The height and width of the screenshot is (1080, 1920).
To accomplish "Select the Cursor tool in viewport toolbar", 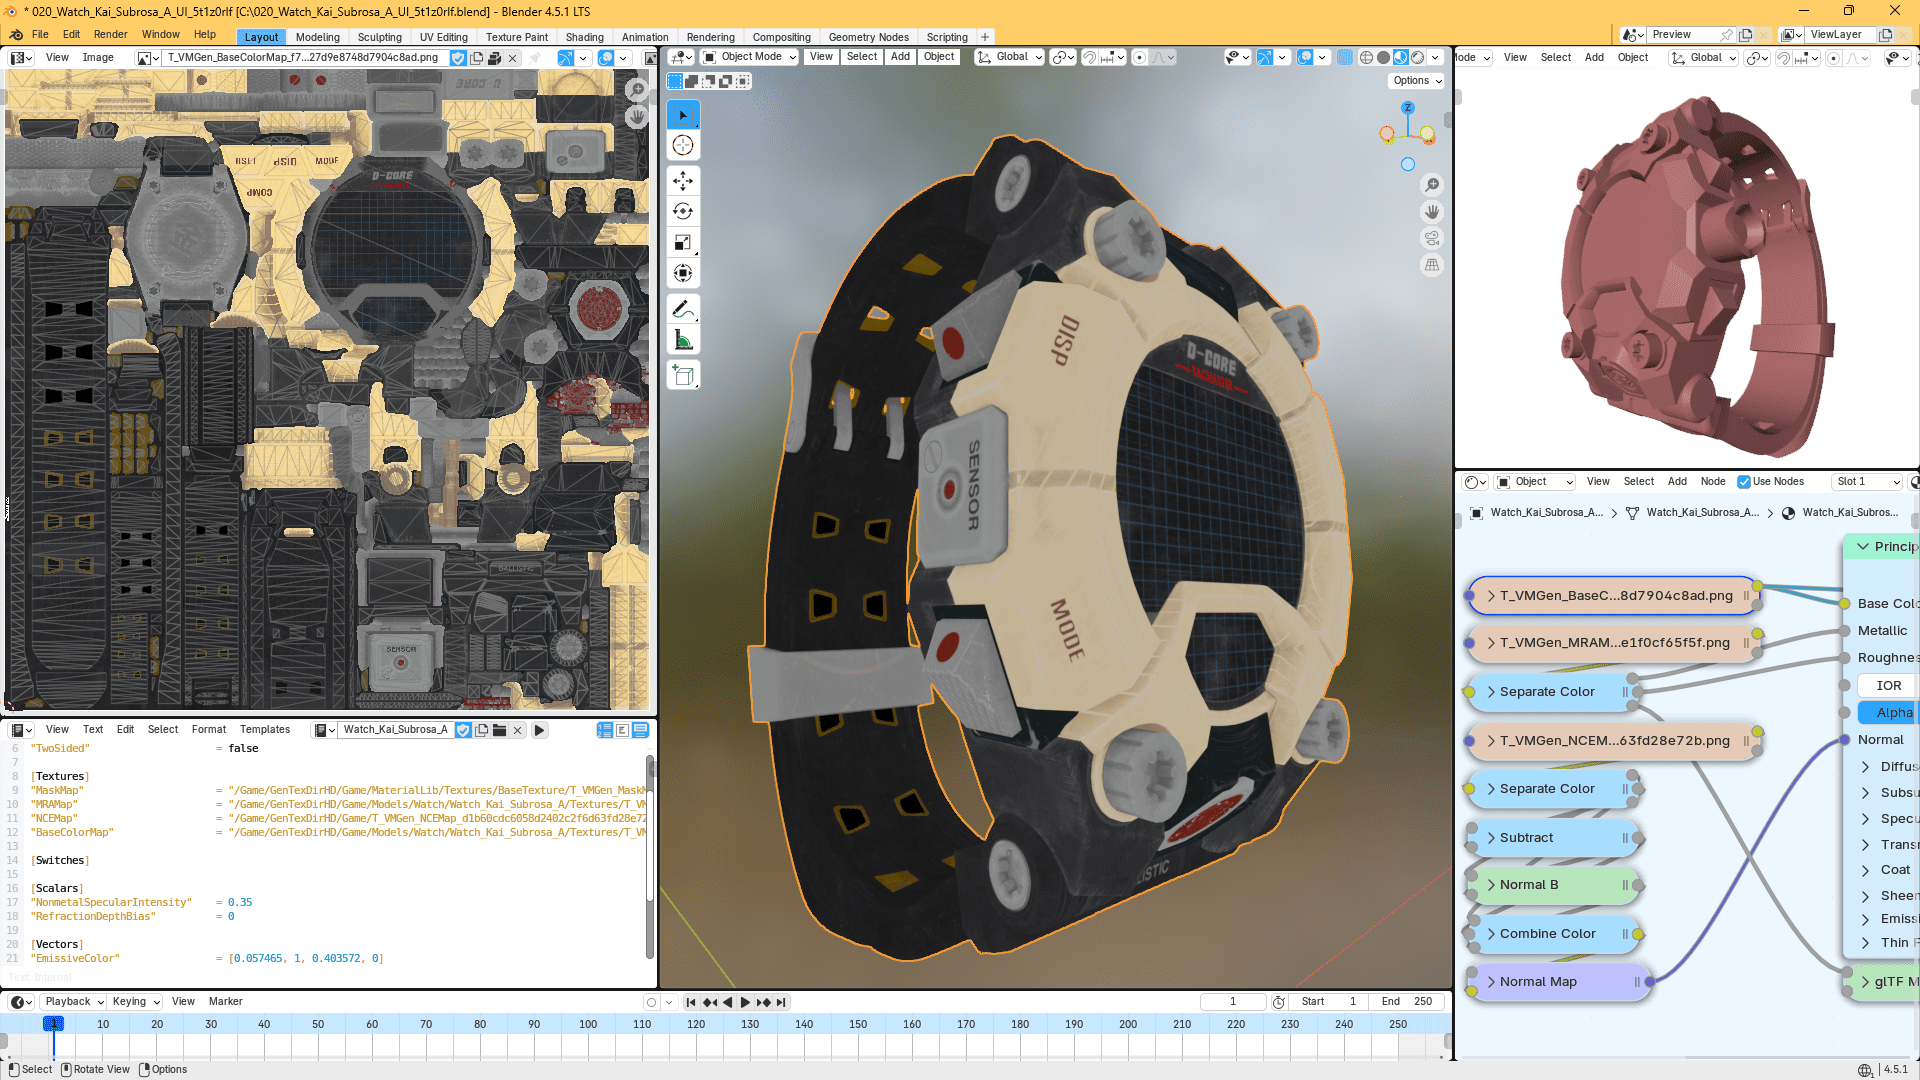I will point(683,146).
